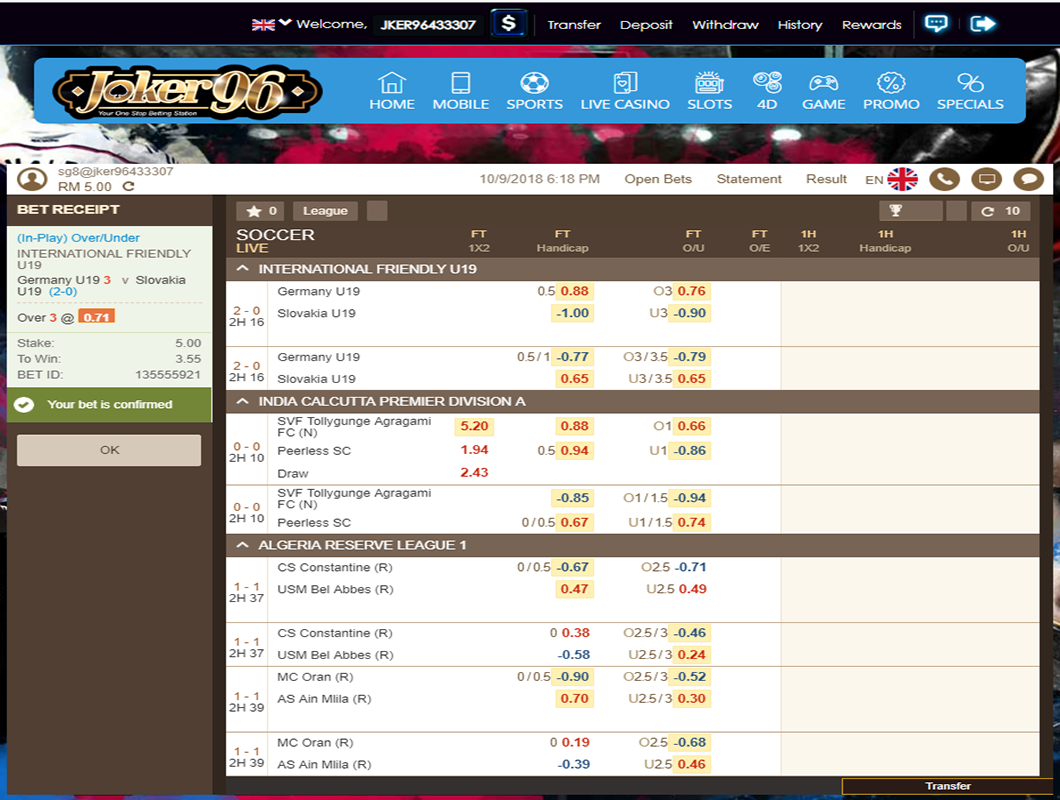1060x800 pixels.
Task: Refresh the account balance next to RM 5.00
Action: pyautogui.click(x=128, y=187)
